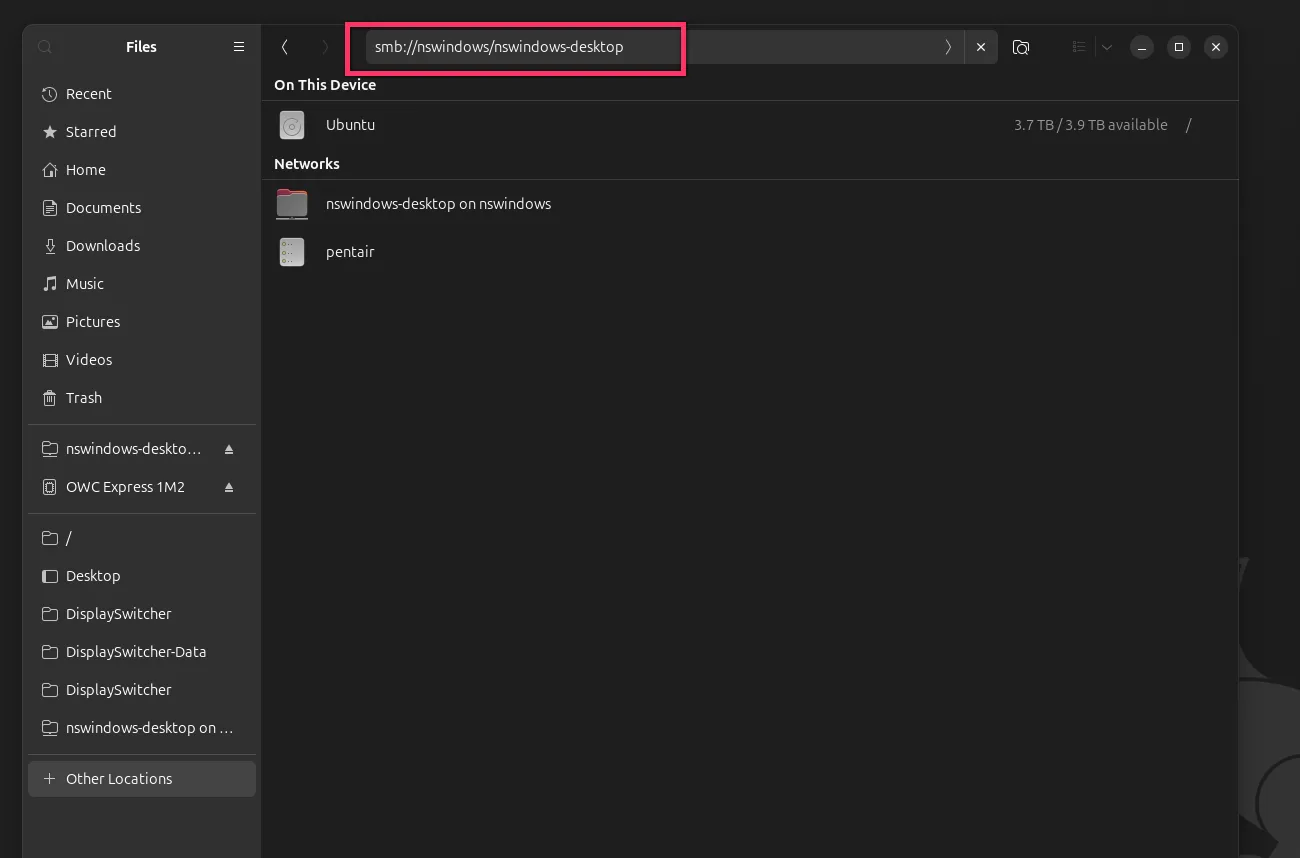Click the chevron at the location bar's end
This screenshot has height=858, width=1300.
coord(948,47)
